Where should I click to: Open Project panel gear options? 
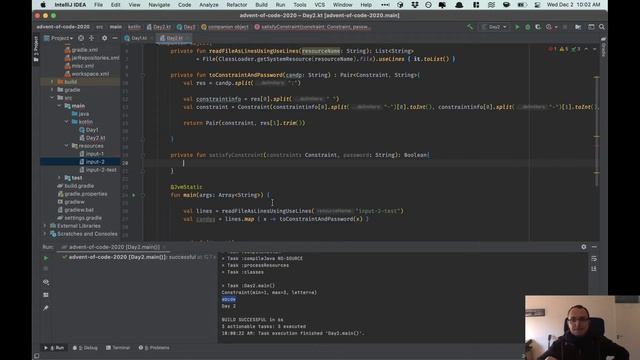[x=104, y=38]
